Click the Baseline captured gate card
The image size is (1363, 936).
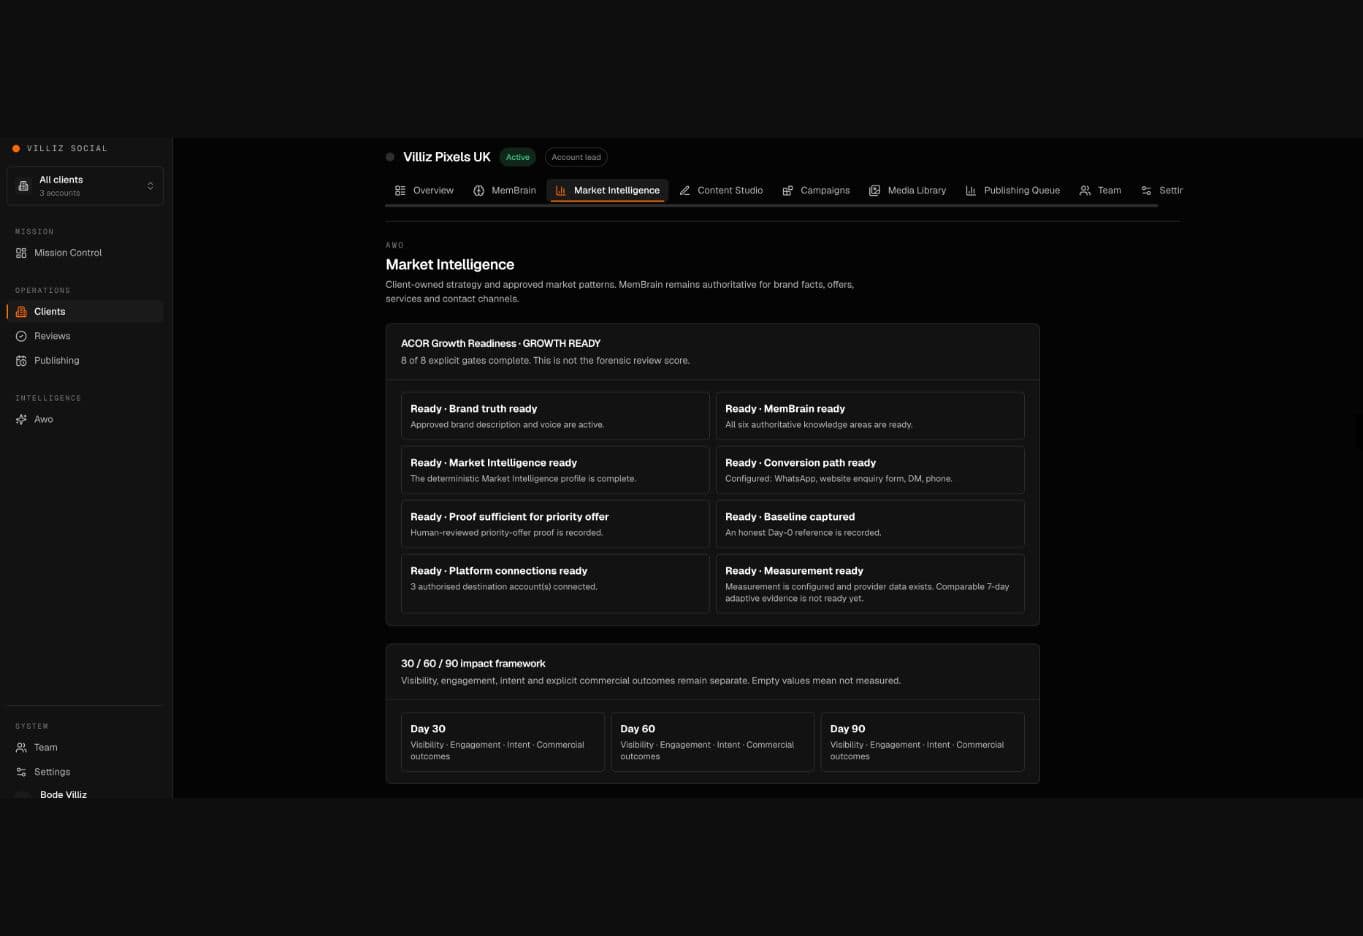(x=870, y=524)
